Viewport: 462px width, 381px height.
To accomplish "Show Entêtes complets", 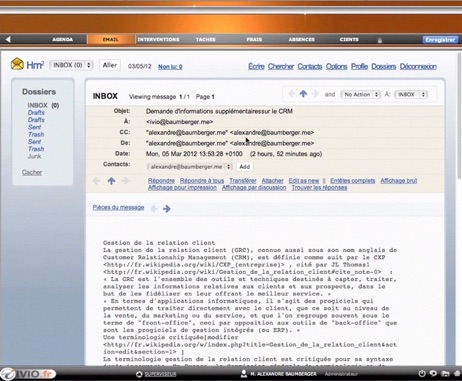I will coord(353,181).
